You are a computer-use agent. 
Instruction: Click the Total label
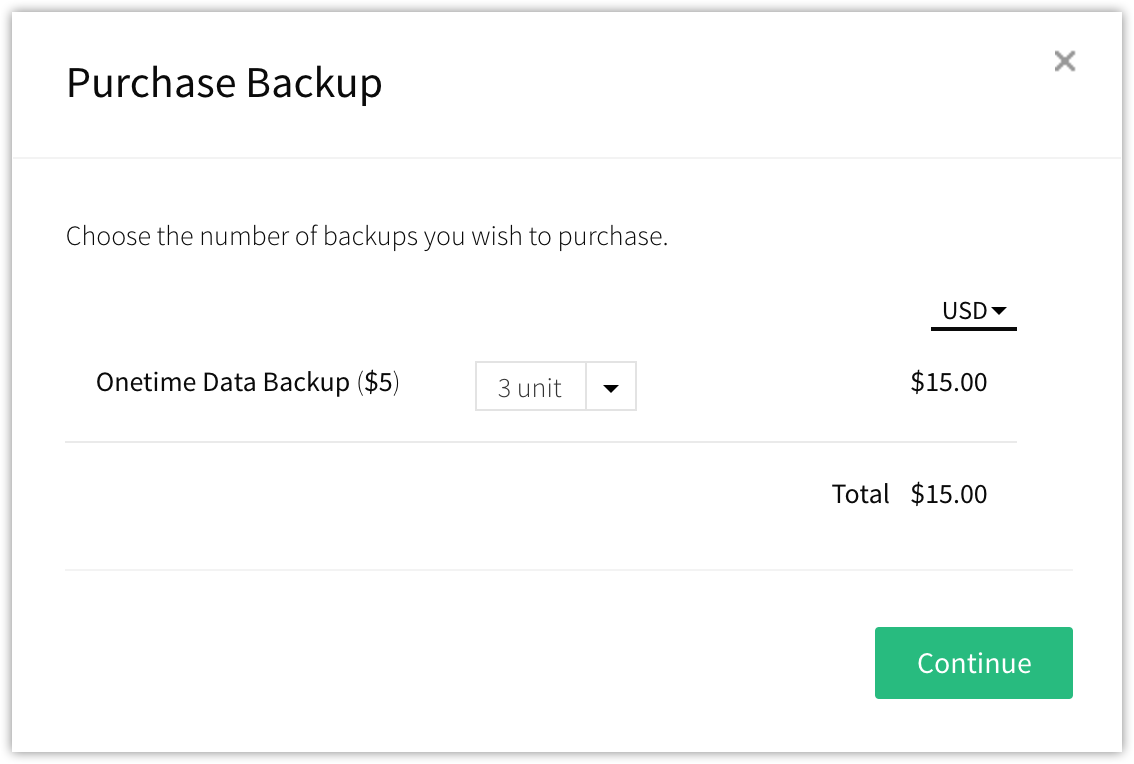coord(860,494)
